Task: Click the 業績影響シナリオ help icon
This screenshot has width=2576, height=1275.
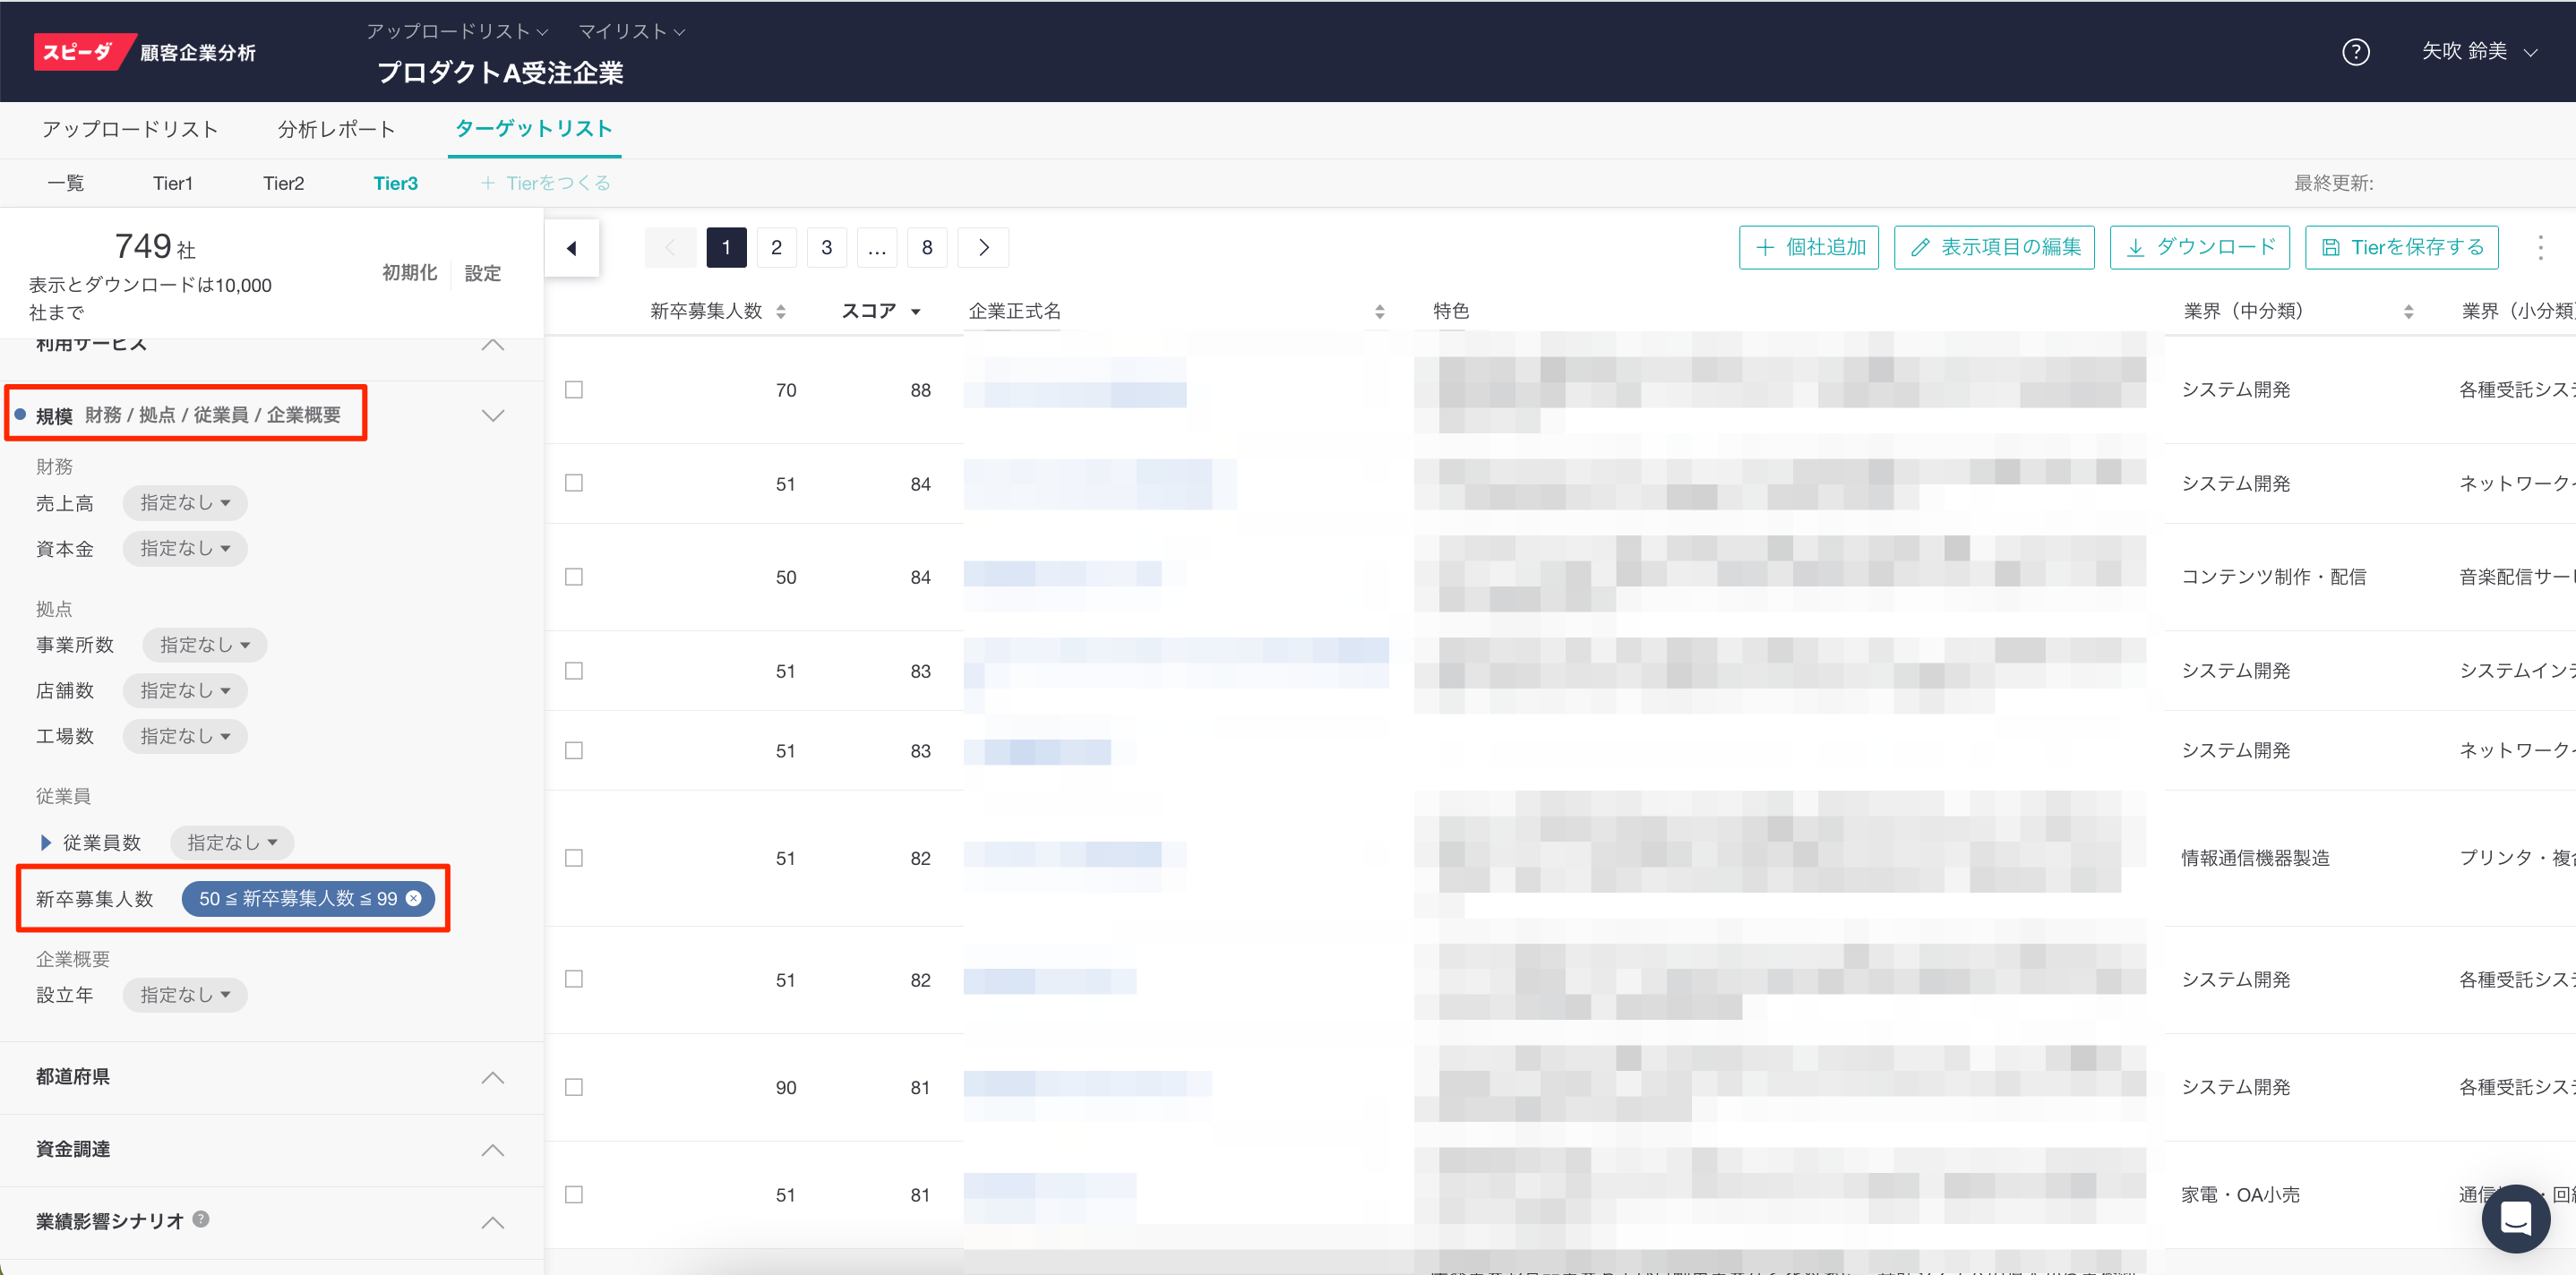Action: (201, 1219)
